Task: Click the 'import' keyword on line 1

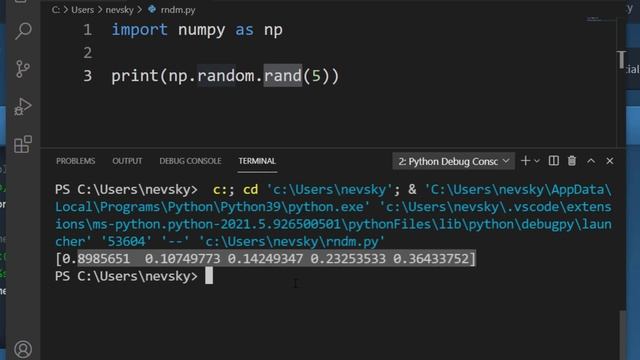Action: tap(140, 30)
